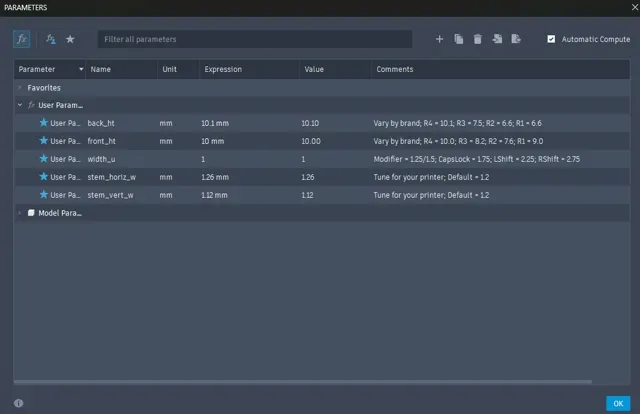
Task: Toggle favorite star for width_u
Action: click(x=44, y=158)
